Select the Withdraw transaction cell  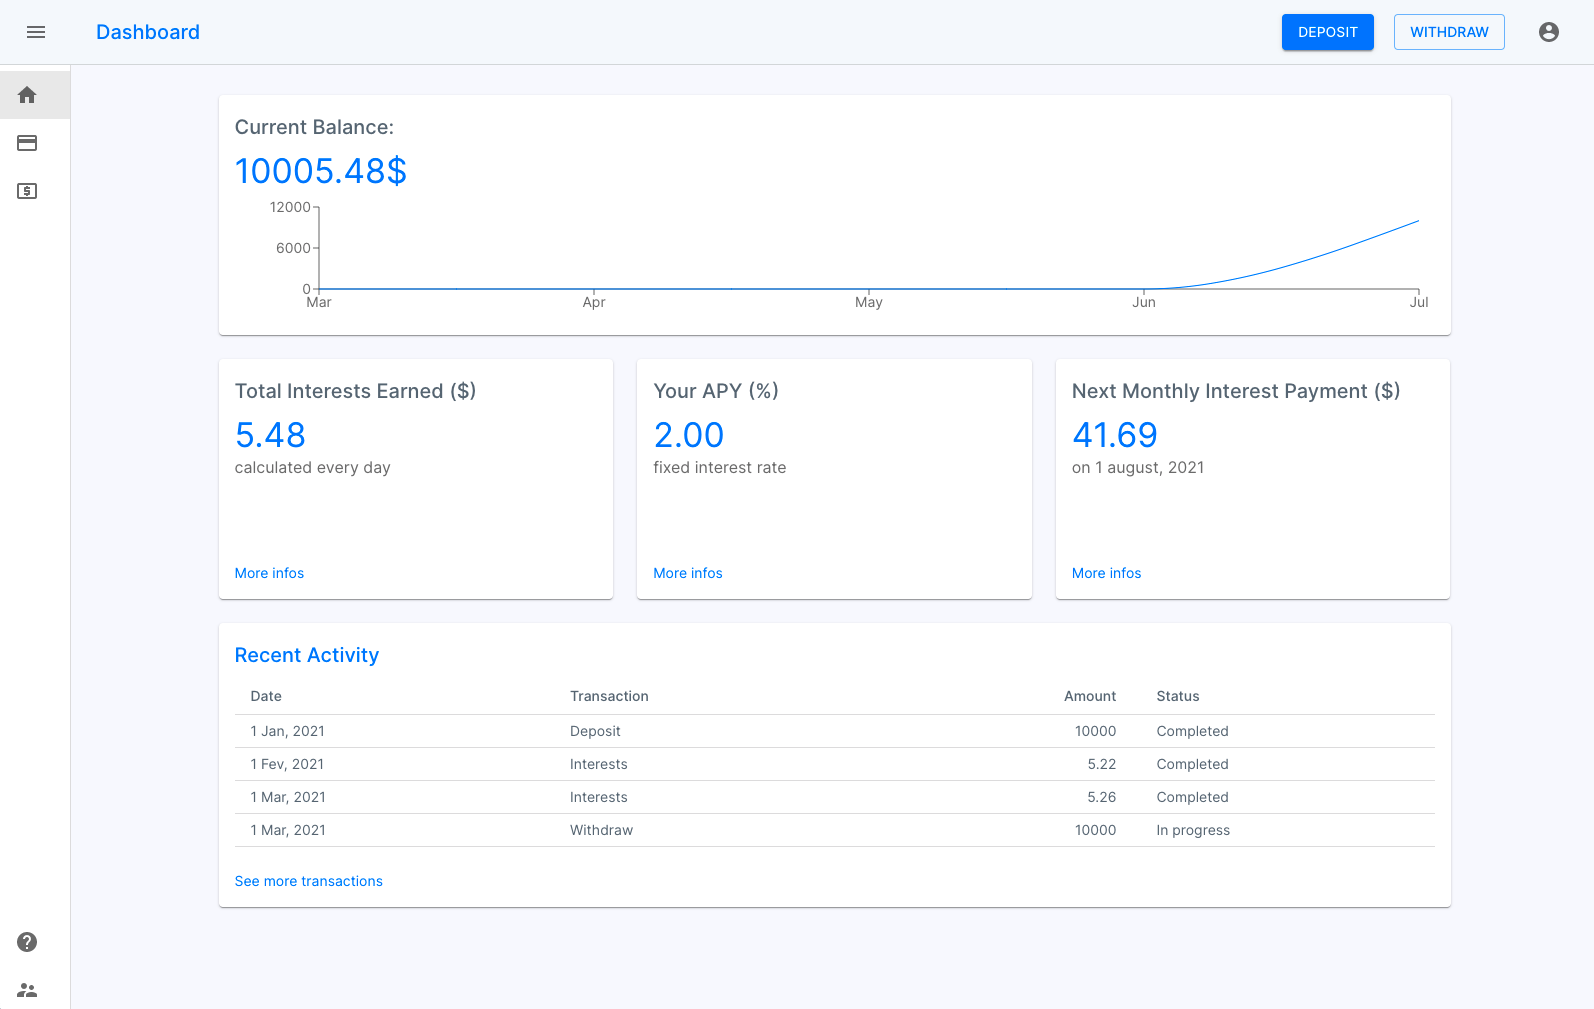pyautogui.click(x=601, y=830)
